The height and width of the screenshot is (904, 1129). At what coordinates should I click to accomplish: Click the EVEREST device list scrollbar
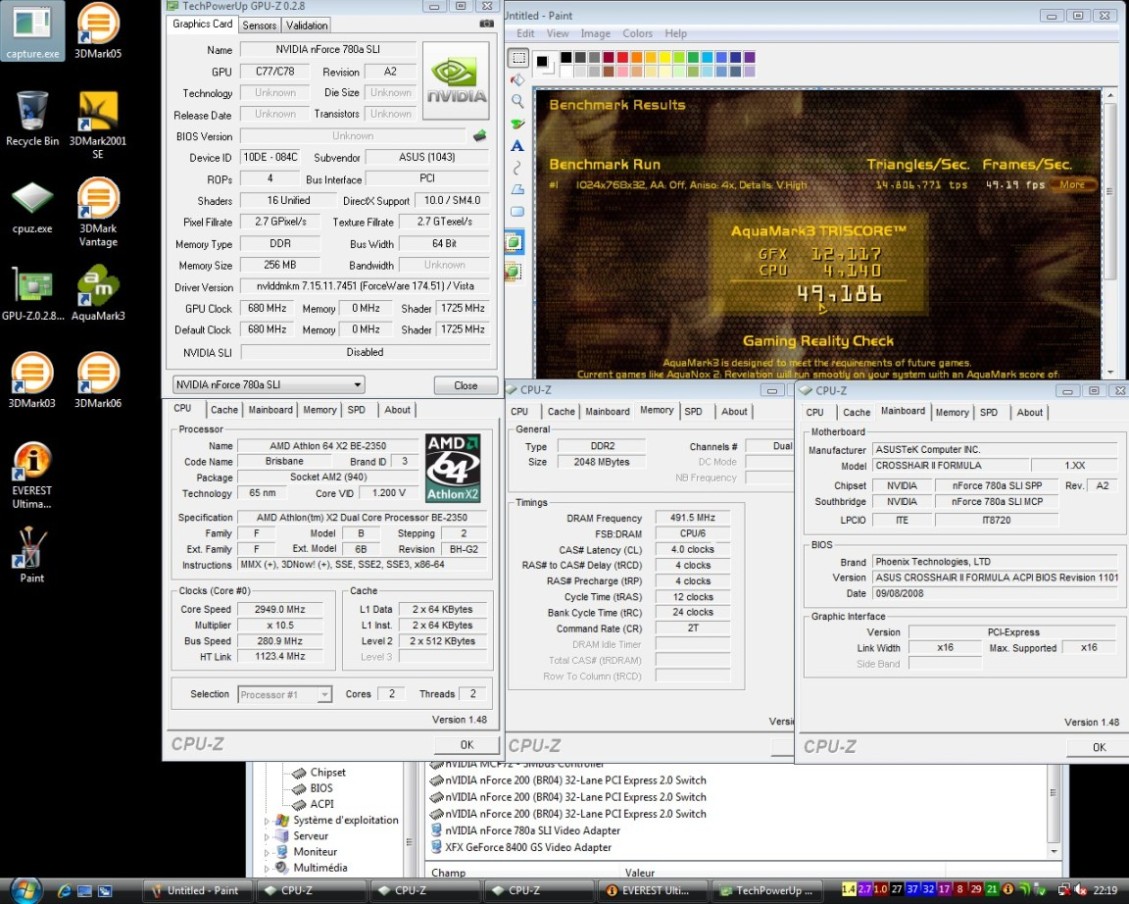click(1053, 812)
